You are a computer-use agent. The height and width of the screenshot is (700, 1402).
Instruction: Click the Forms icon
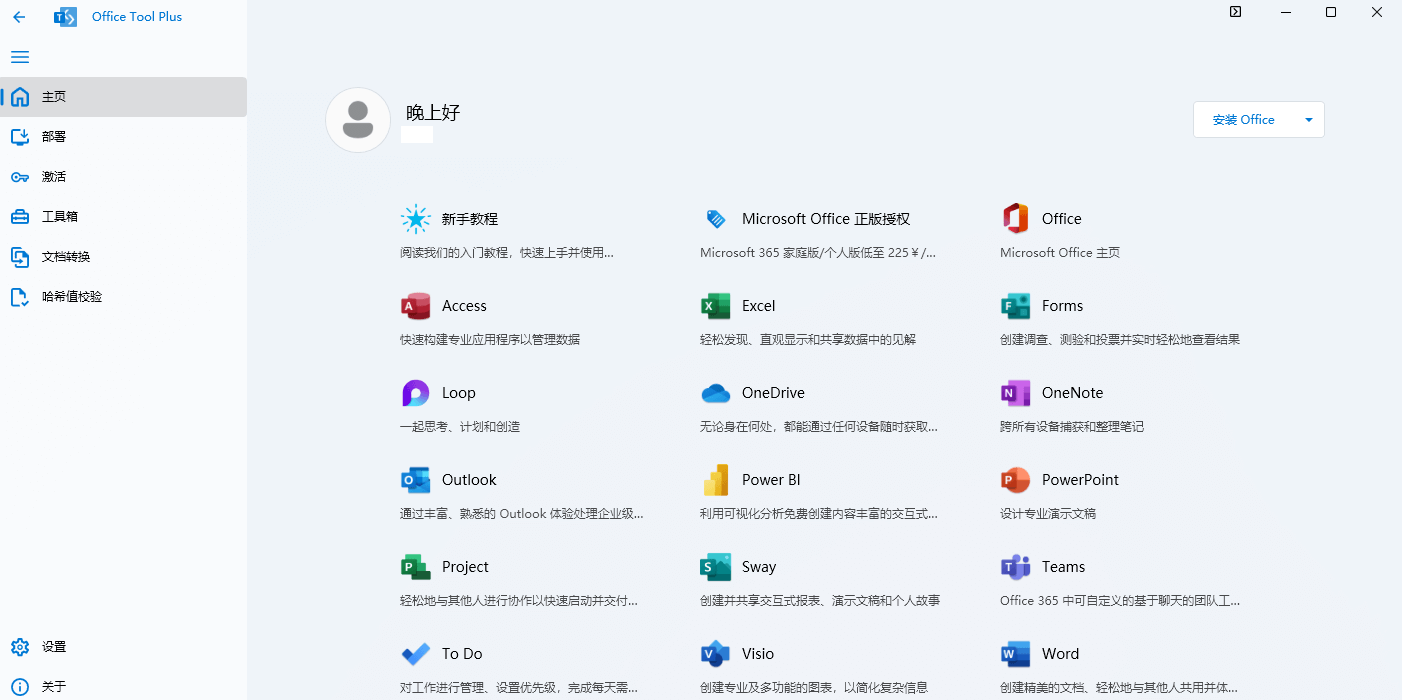pyautogui.click(x=1015, y=306)
